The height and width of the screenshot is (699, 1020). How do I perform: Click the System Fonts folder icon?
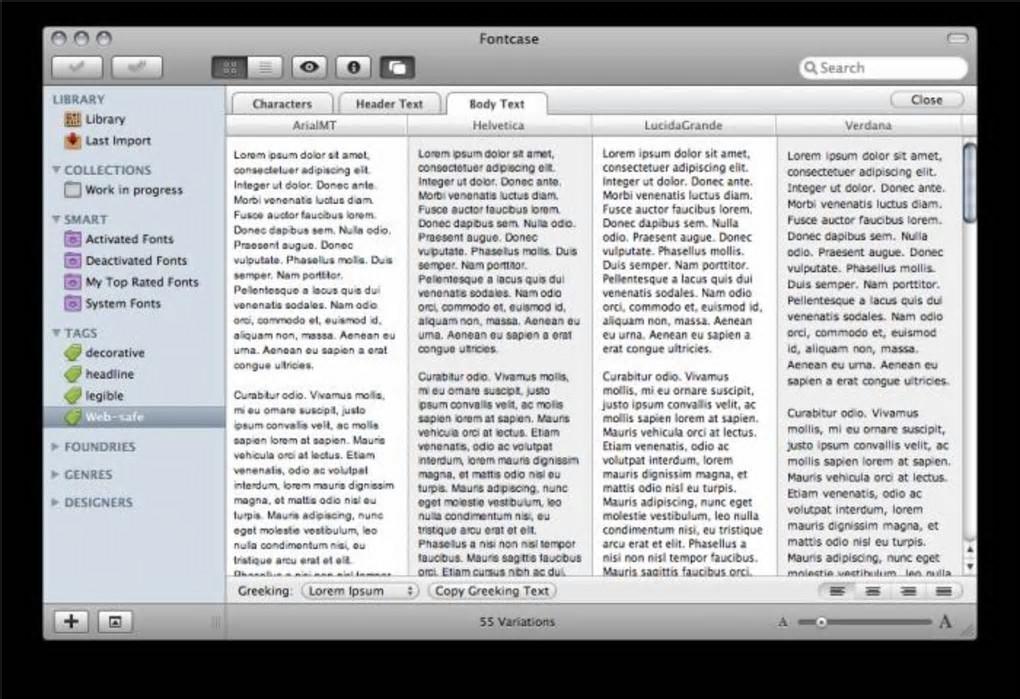coord(73,304)
